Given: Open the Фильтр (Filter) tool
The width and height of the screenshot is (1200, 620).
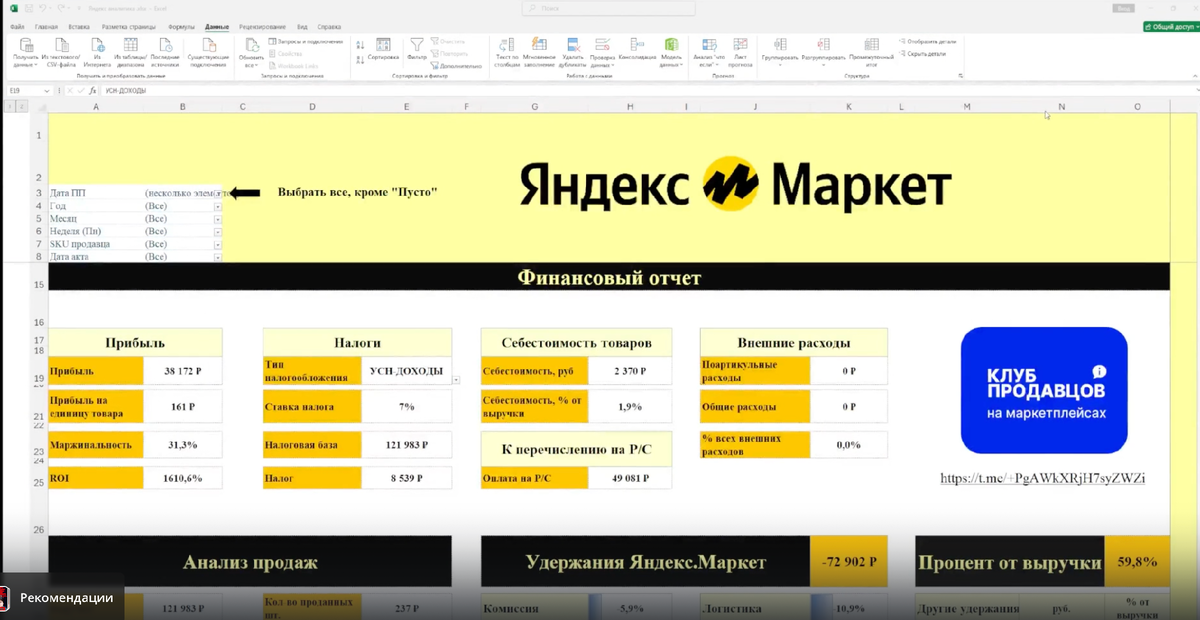Looking at the screenshot, I should (x=418, y=48).
